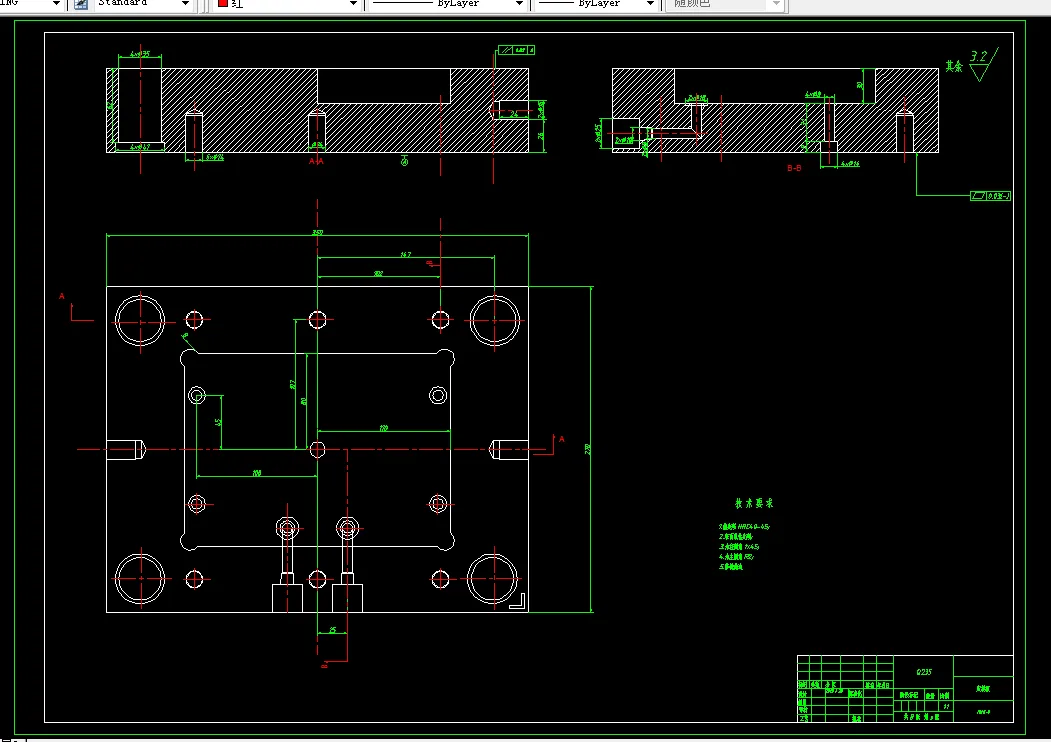This screenshot has width=1051, height=742.
Task: Click the "Q235" material cell in title block
Action: click(924, 672)
